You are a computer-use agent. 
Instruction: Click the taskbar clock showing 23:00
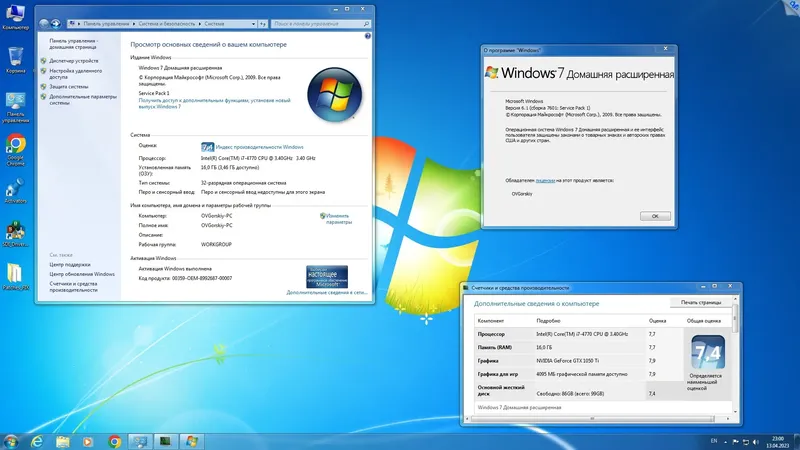click(x=778, y=442)
